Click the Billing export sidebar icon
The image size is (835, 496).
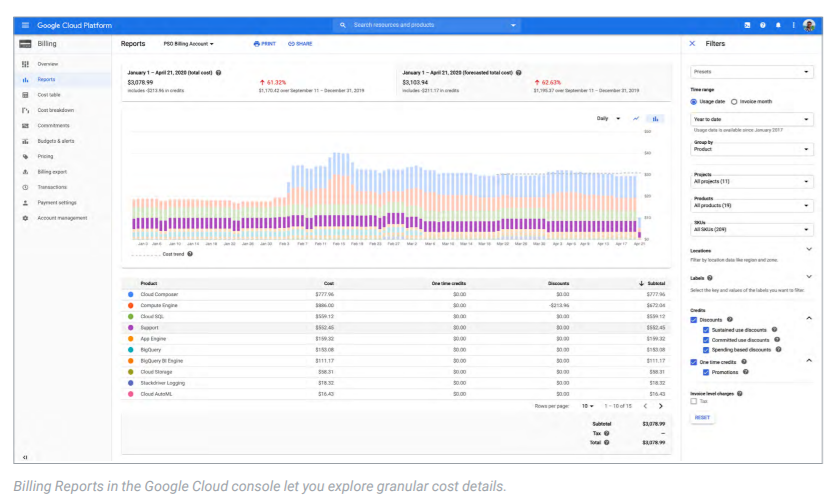coord(25,172)
